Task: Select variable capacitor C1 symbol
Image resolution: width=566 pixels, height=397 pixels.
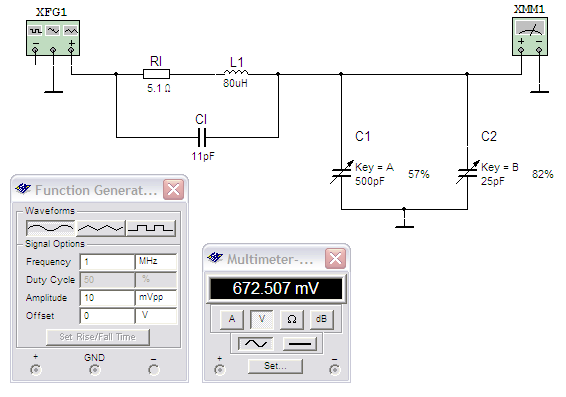Action: [341, 172]
